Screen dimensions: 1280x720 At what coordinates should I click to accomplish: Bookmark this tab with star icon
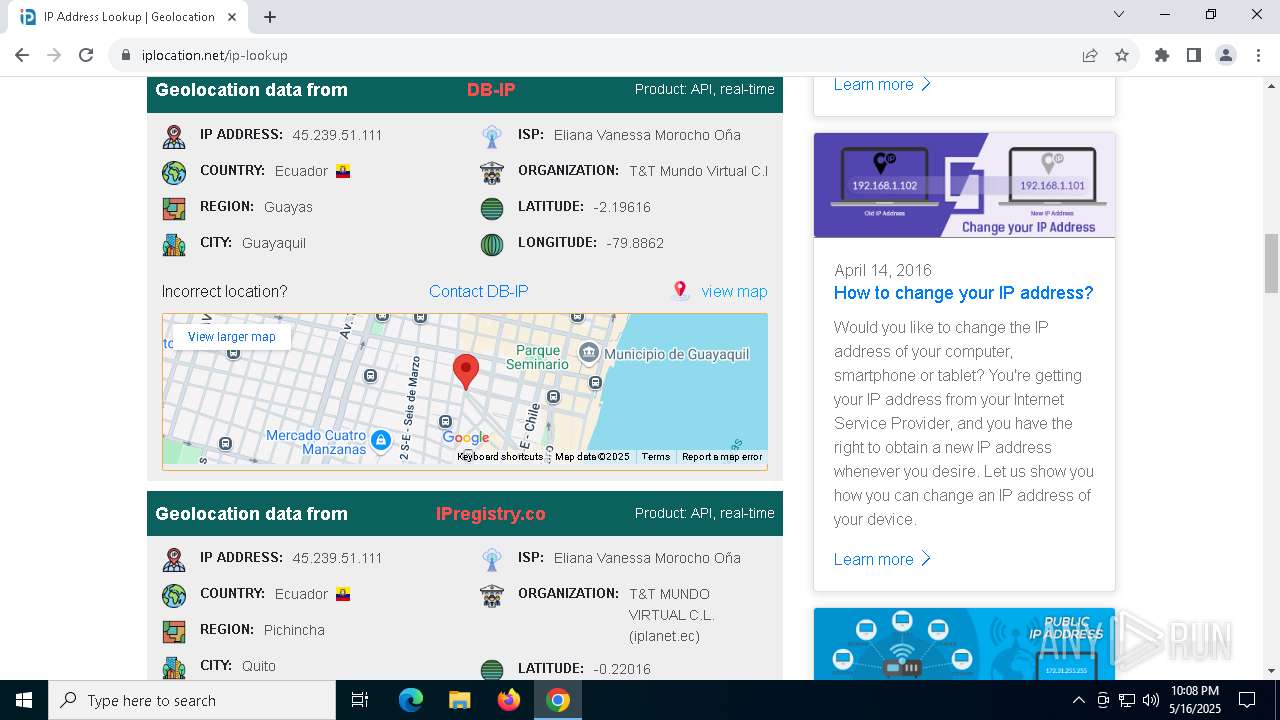(x=1122, y=55)
